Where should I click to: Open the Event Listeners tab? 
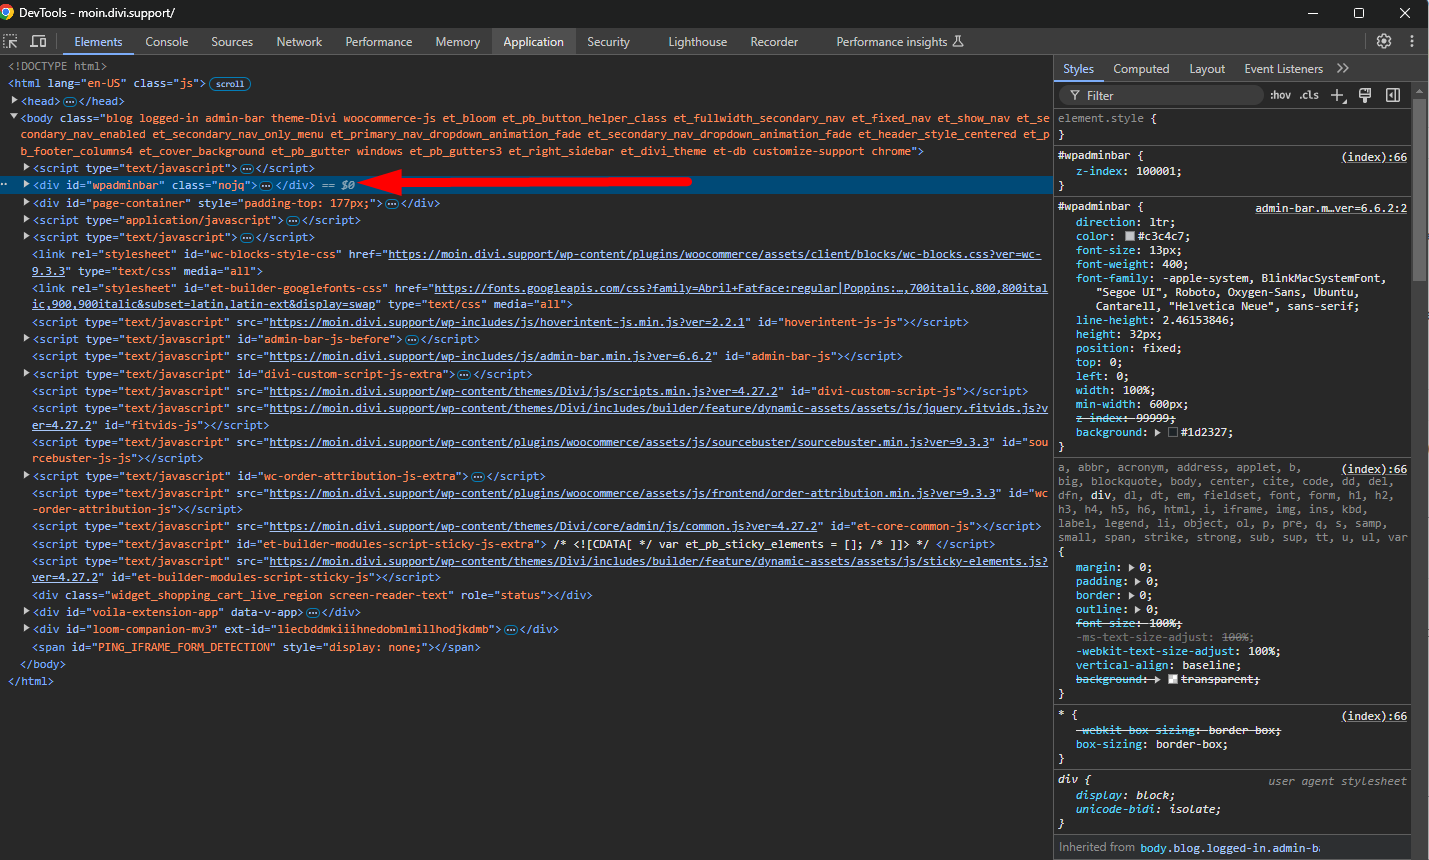pyautogui.click(x=1283, y=68)
